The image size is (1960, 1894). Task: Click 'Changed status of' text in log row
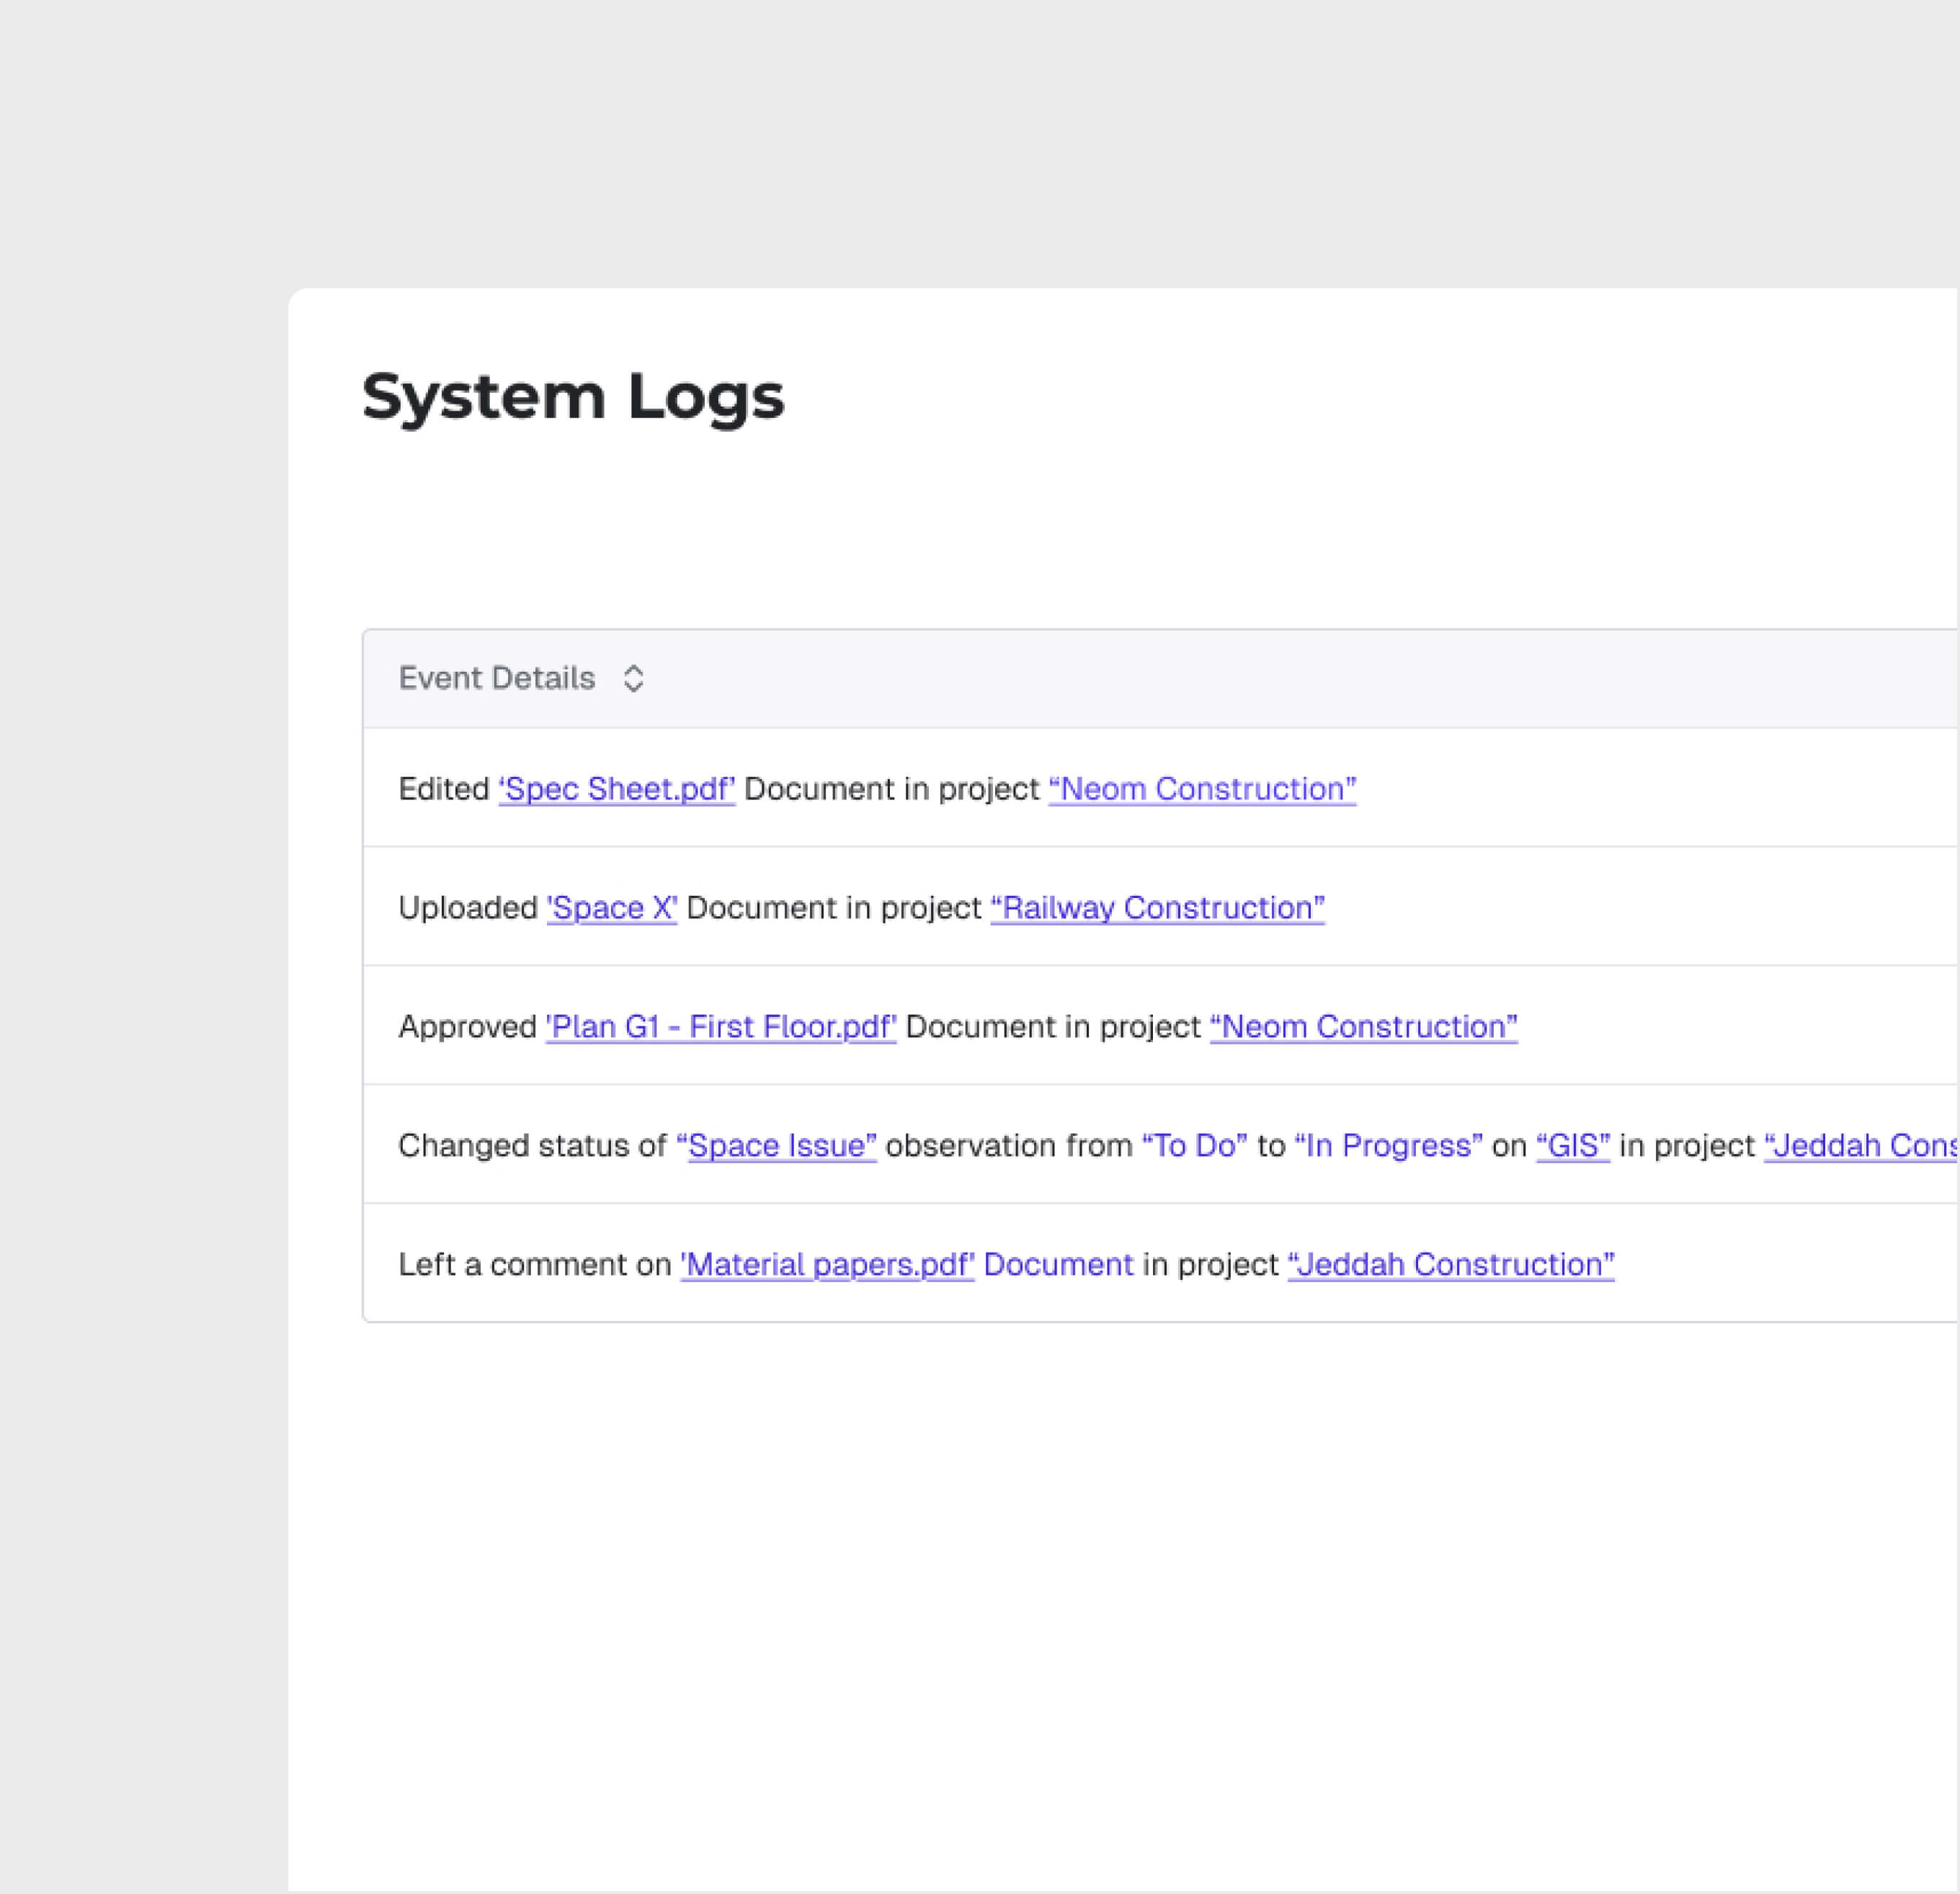(x=531, y=1146)
